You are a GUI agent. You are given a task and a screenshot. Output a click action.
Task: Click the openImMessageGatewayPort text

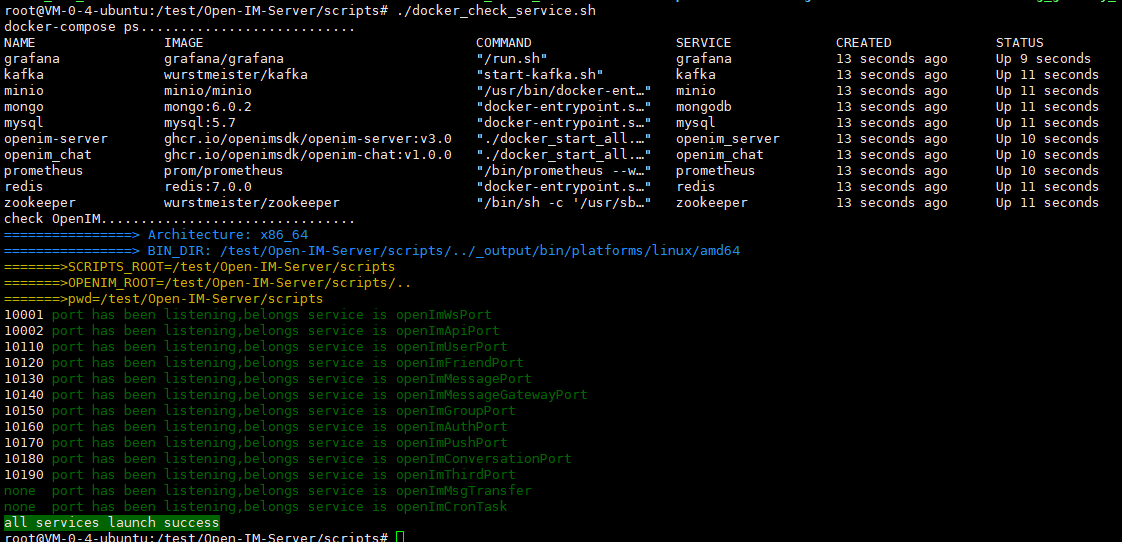(491, 395)
